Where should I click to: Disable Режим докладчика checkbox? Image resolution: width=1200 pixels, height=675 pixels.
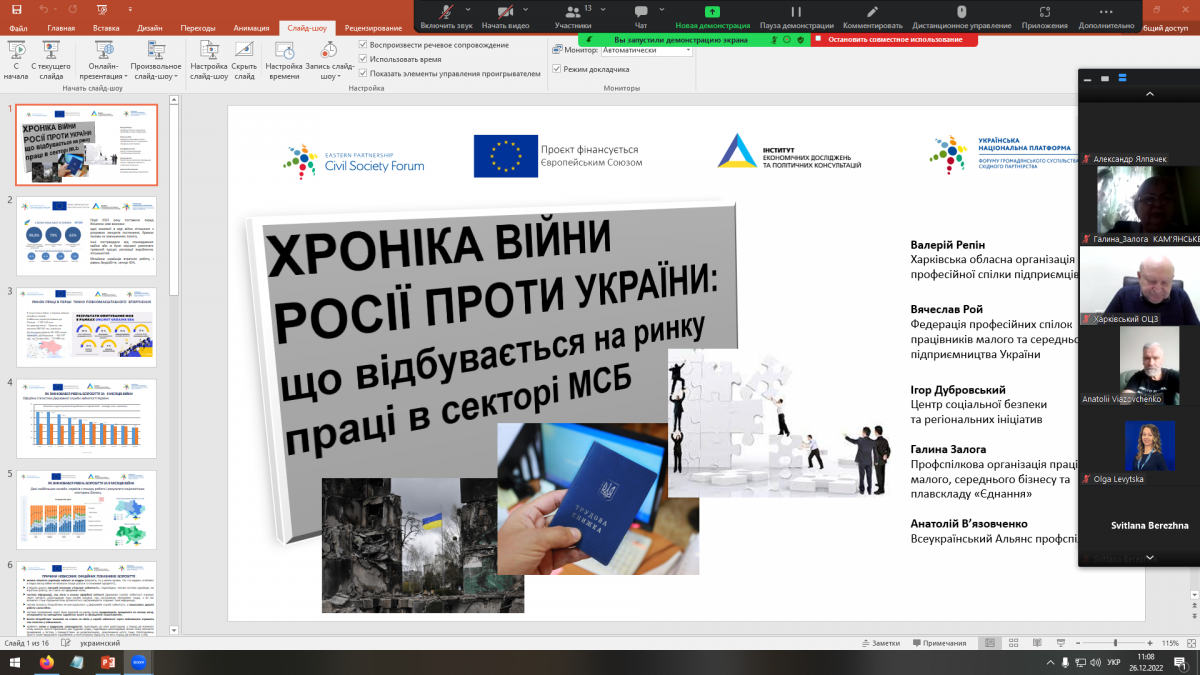pos(557,70)
